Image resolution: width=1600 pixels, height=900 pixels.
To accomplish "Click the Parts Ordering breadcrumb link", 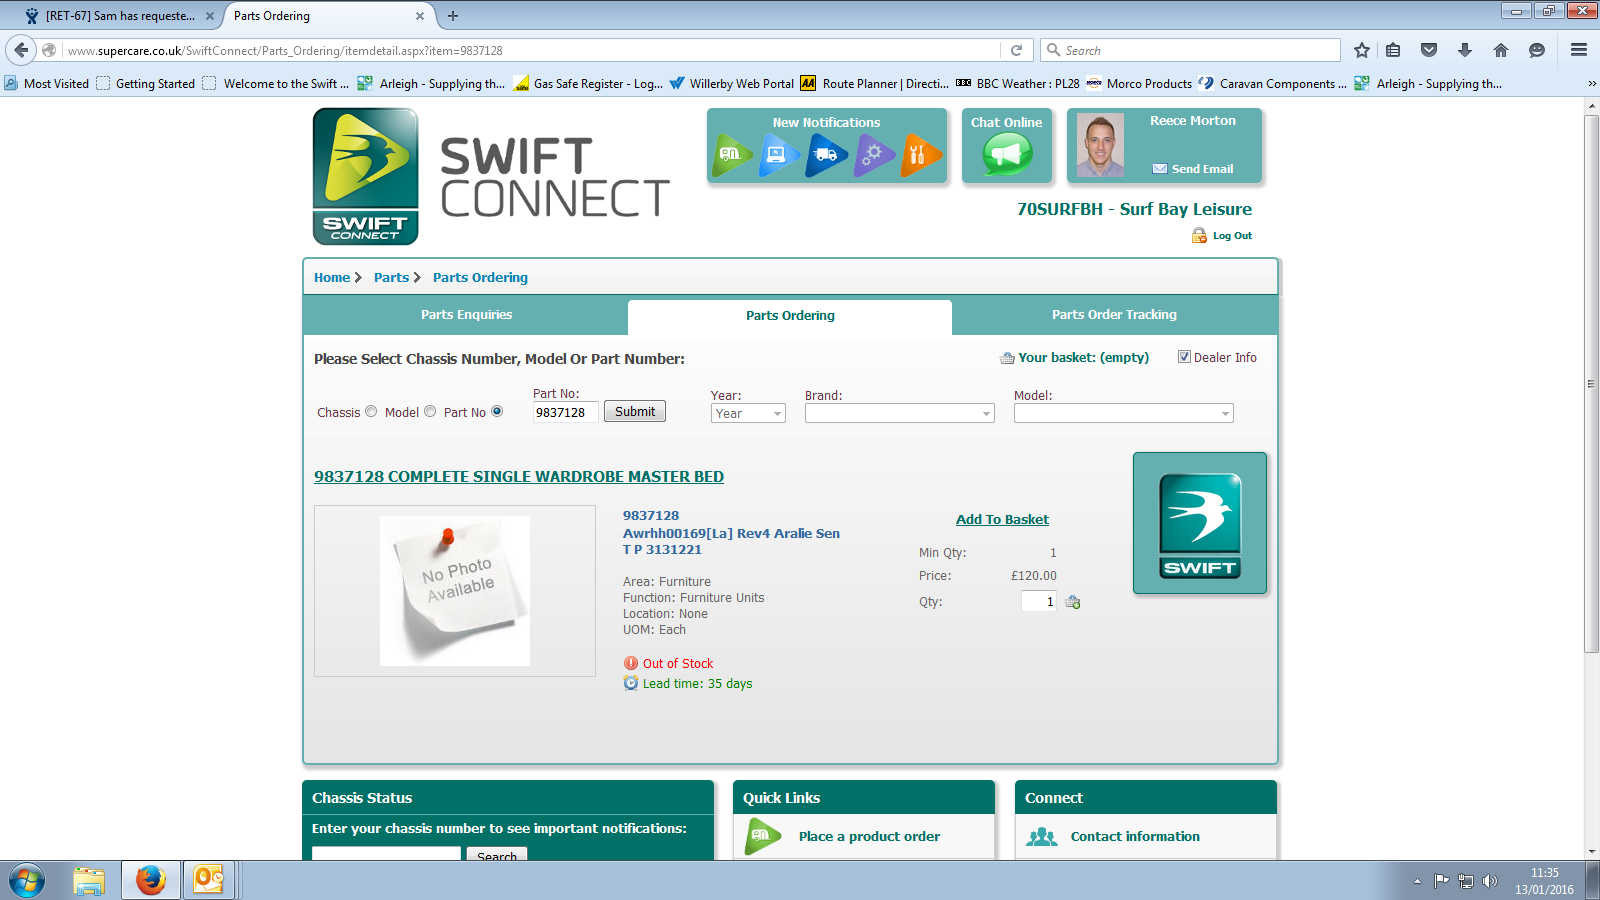I will (480, 278).
